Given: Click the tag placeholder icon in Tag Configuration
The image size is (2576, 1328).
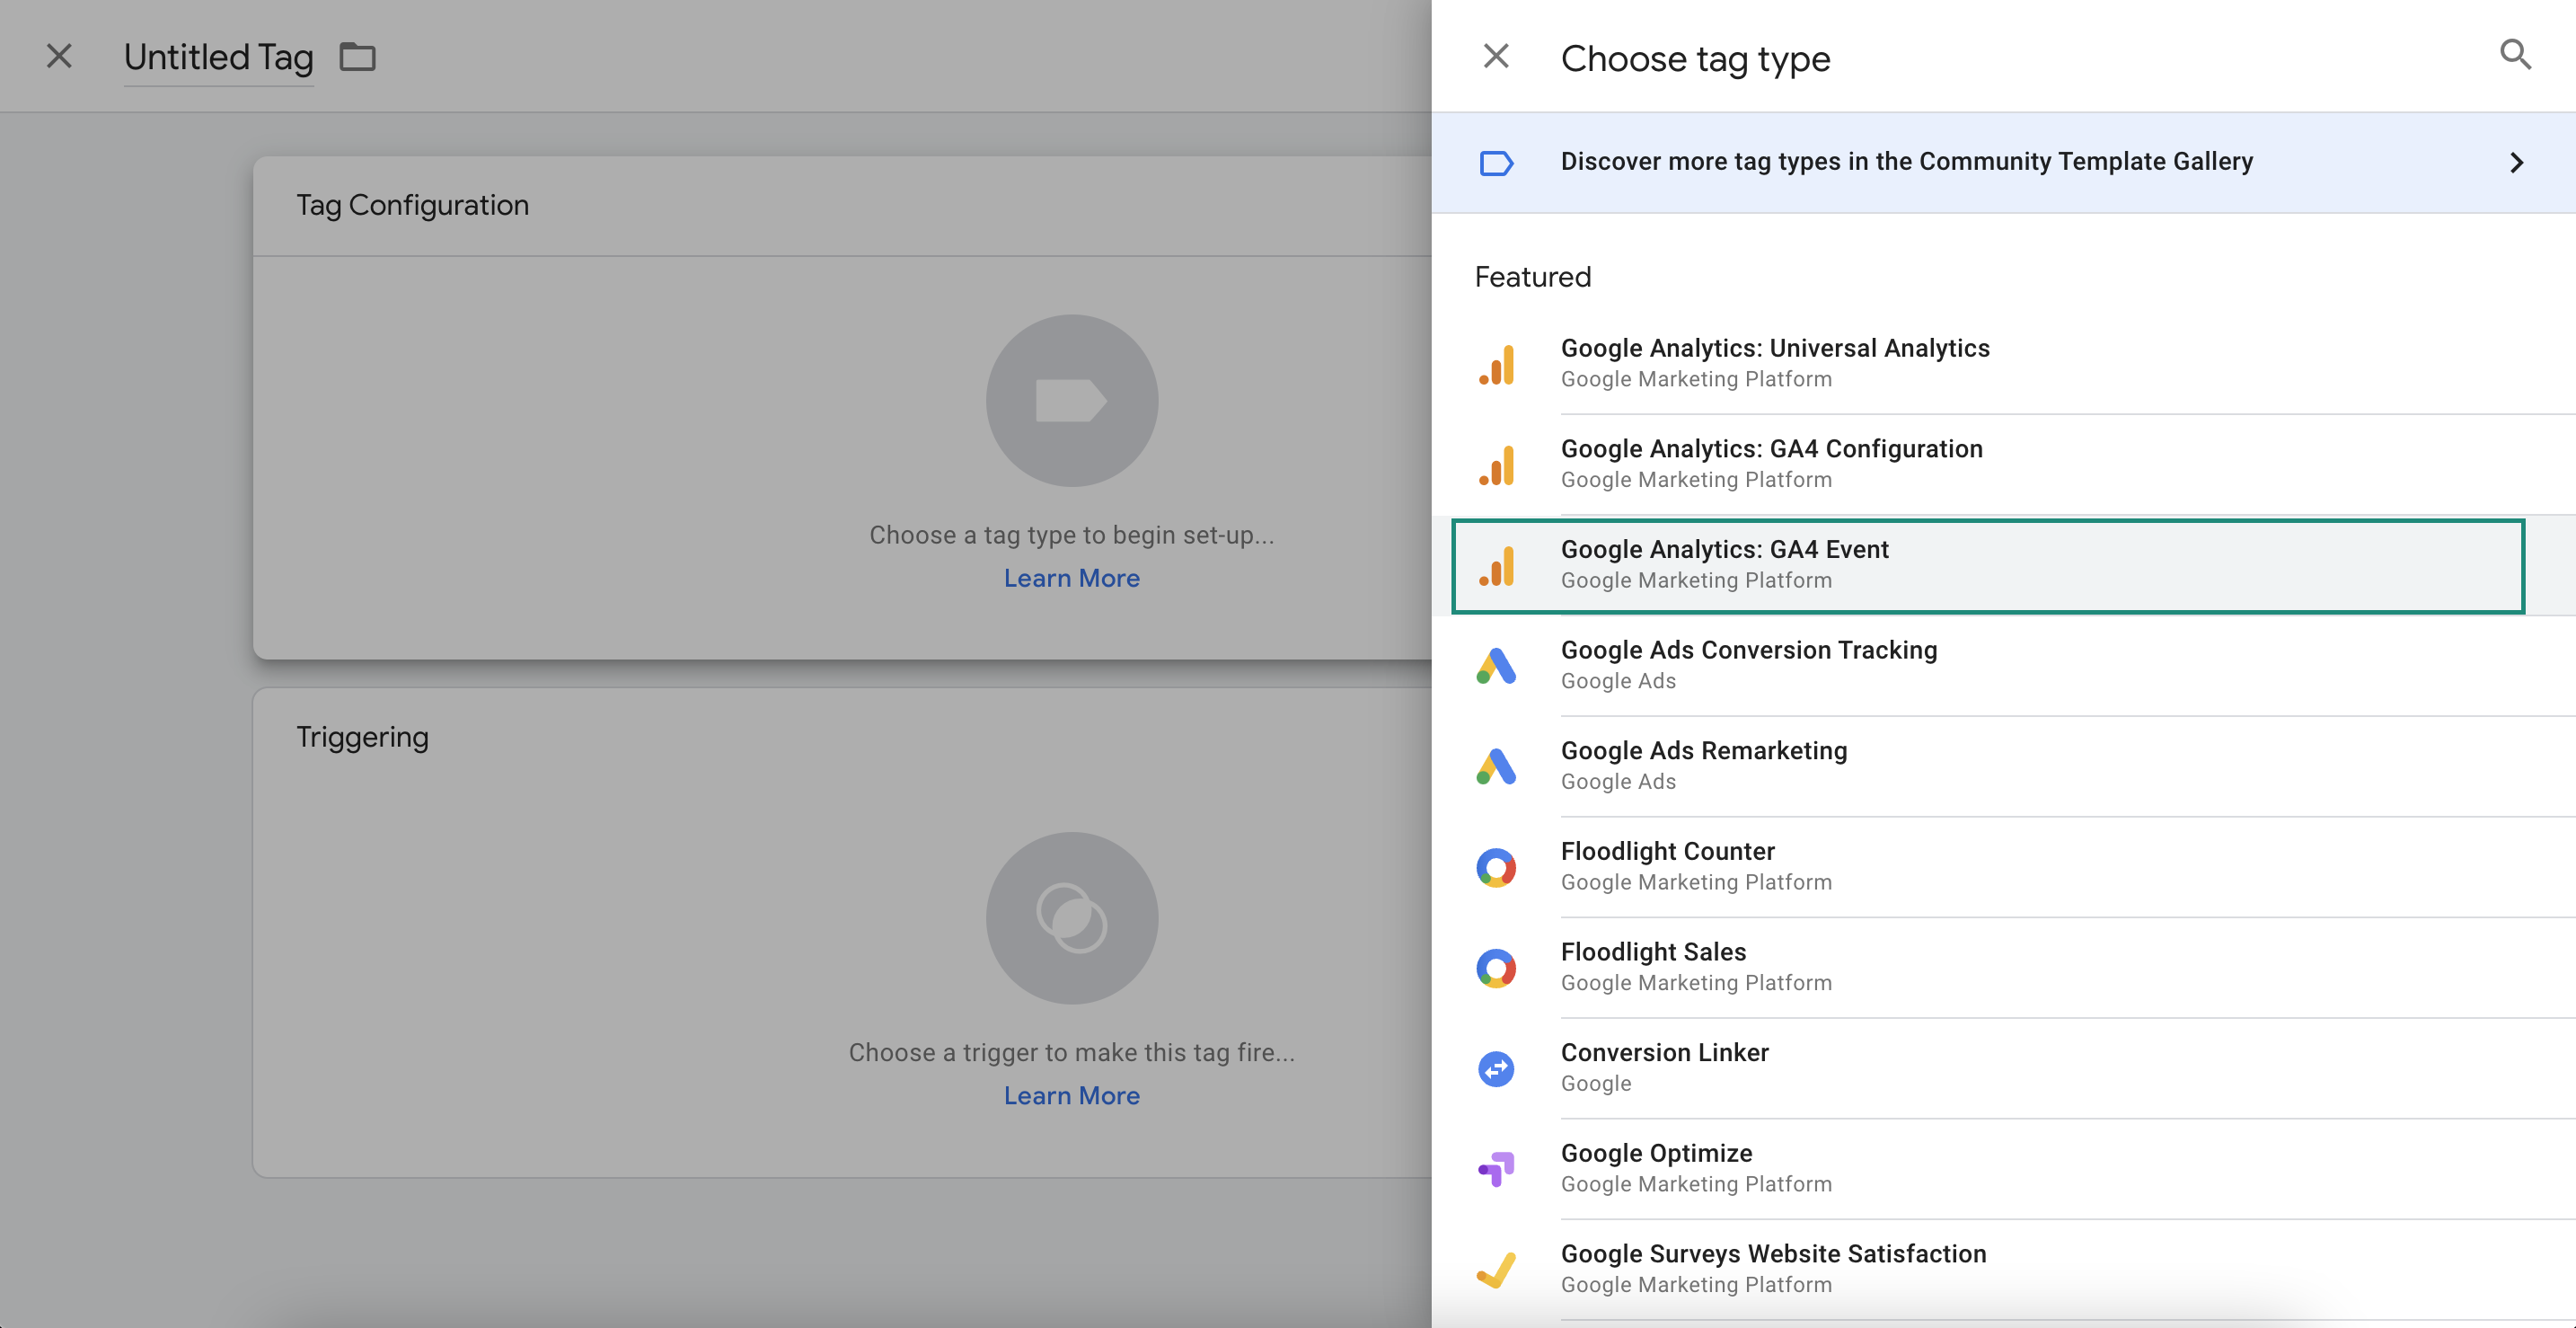Looking at the screenshot, I should tap(1072, 401).
